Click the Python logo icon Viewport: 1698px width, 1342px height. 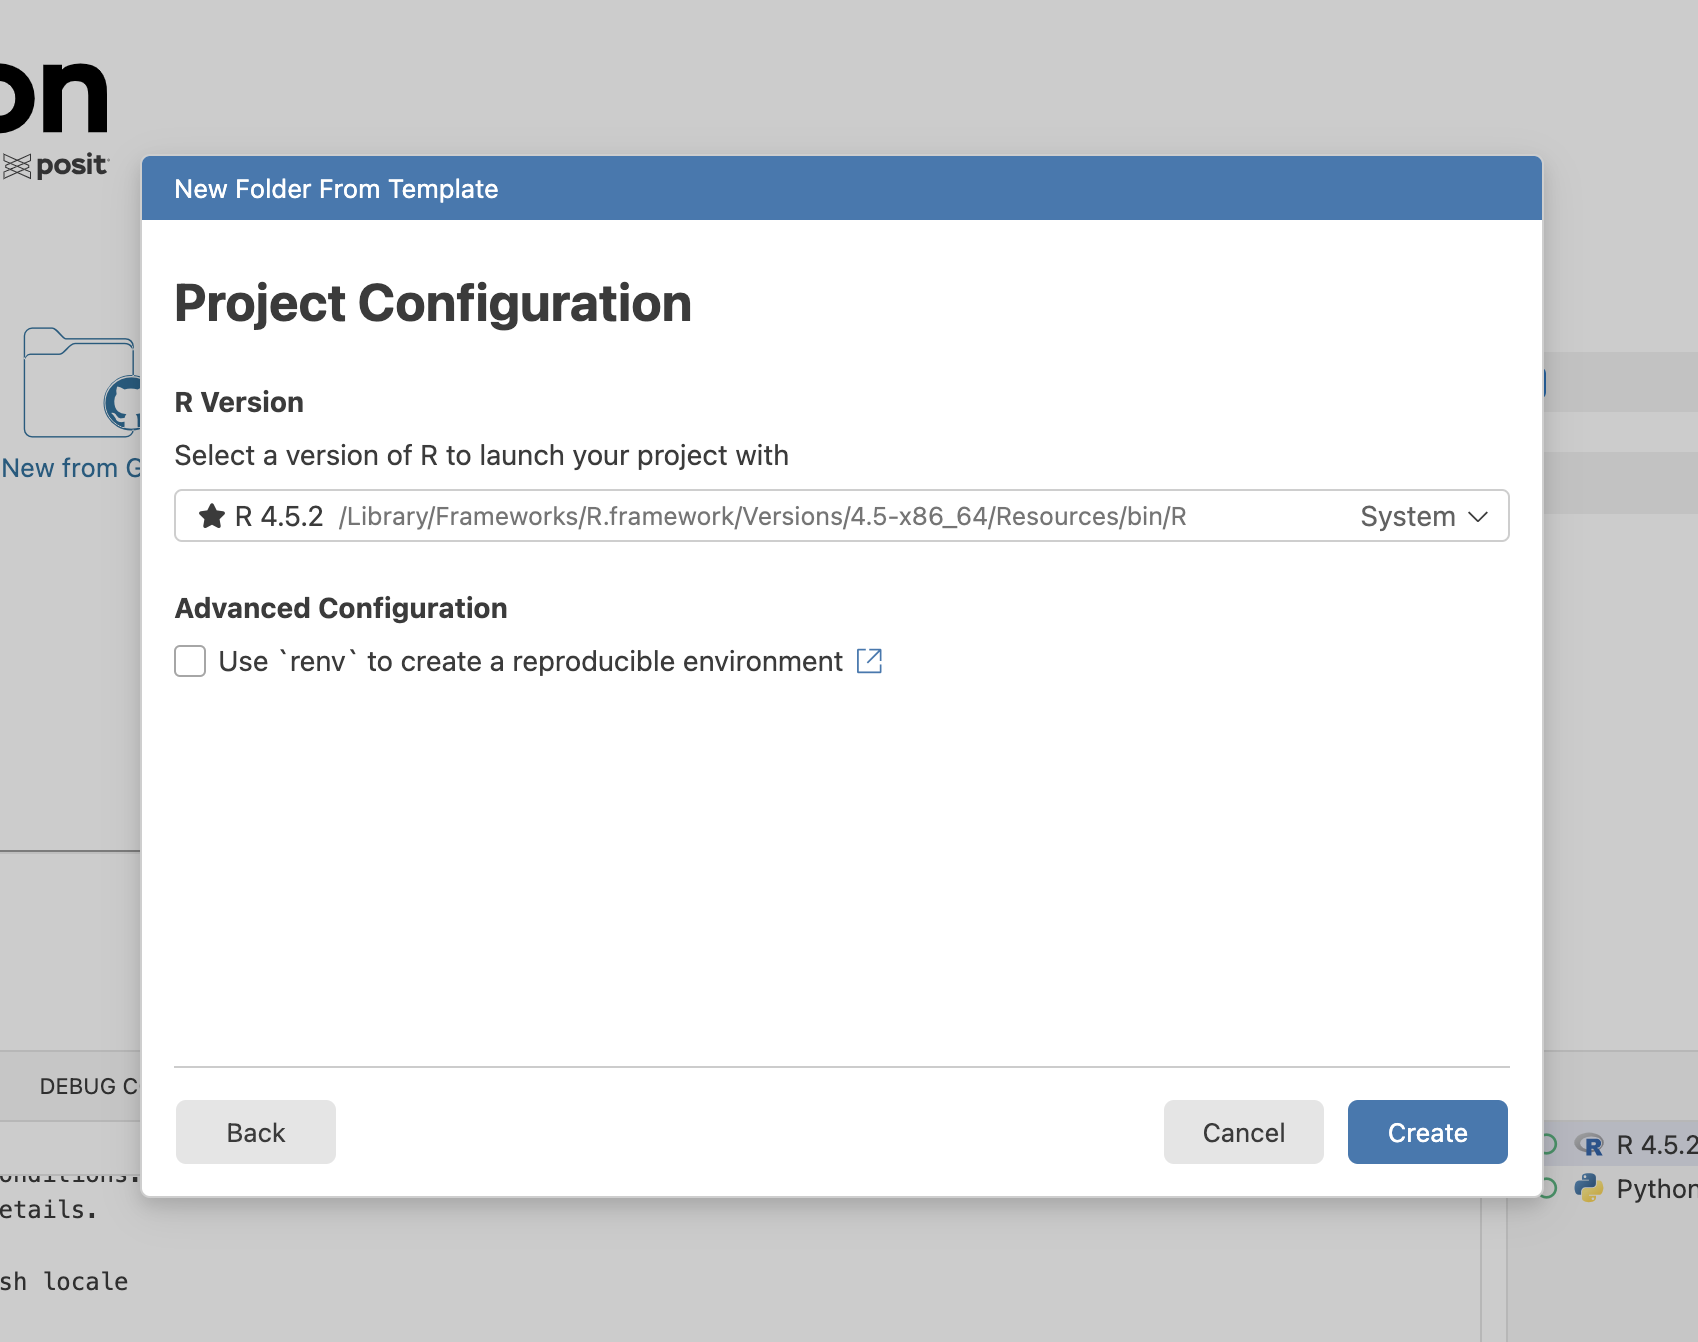[1589, 1188]
